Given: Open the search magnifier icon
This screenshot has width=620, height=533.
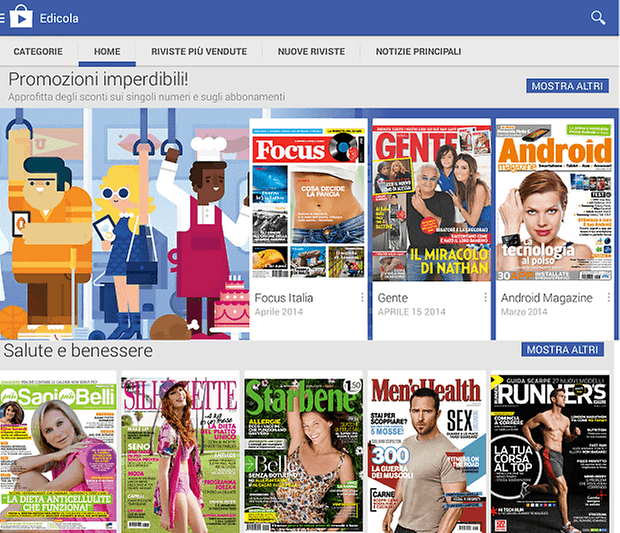Looking at the screenshot, I should (x=598, y=18).
